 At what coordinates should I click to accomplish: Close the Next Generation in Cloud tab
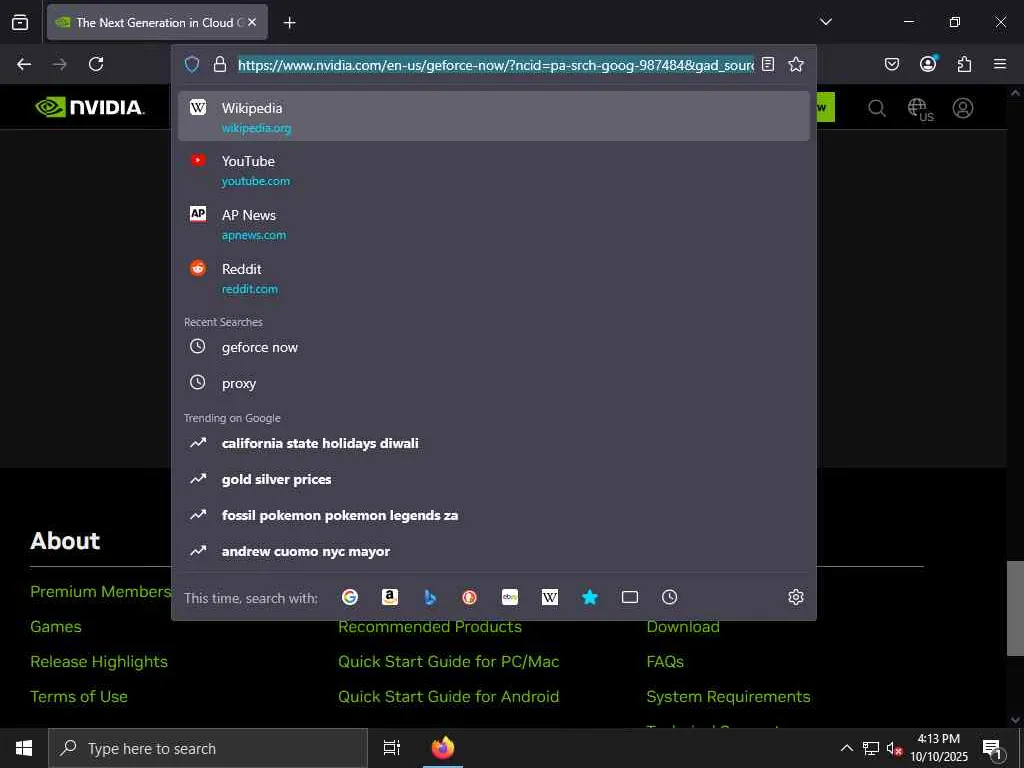pos(252,22)
